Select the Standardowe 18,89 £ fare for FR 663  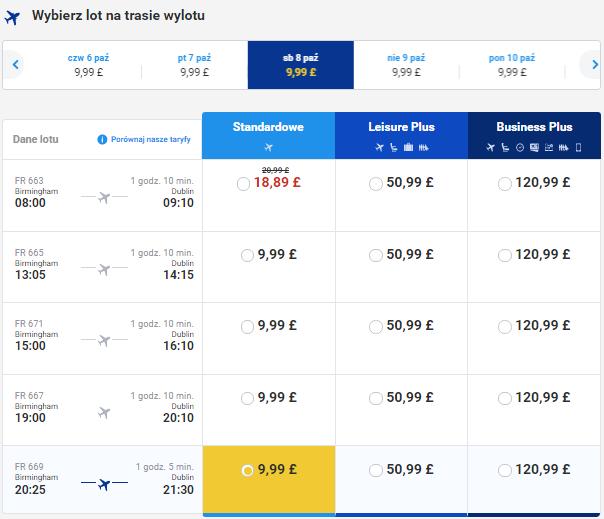pos(243,184)
